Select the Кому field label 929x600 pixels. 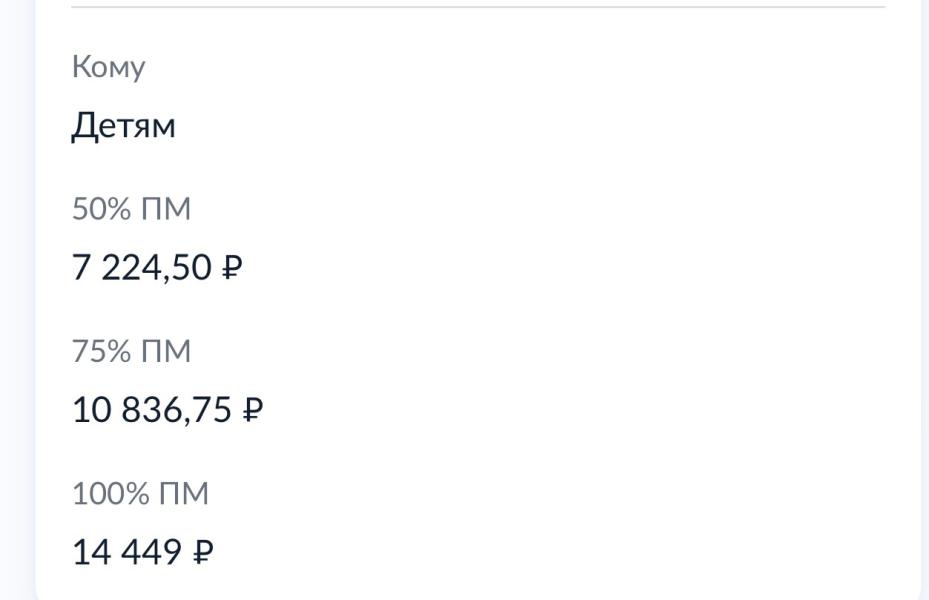pyautogui.click(x=108, y=67)
